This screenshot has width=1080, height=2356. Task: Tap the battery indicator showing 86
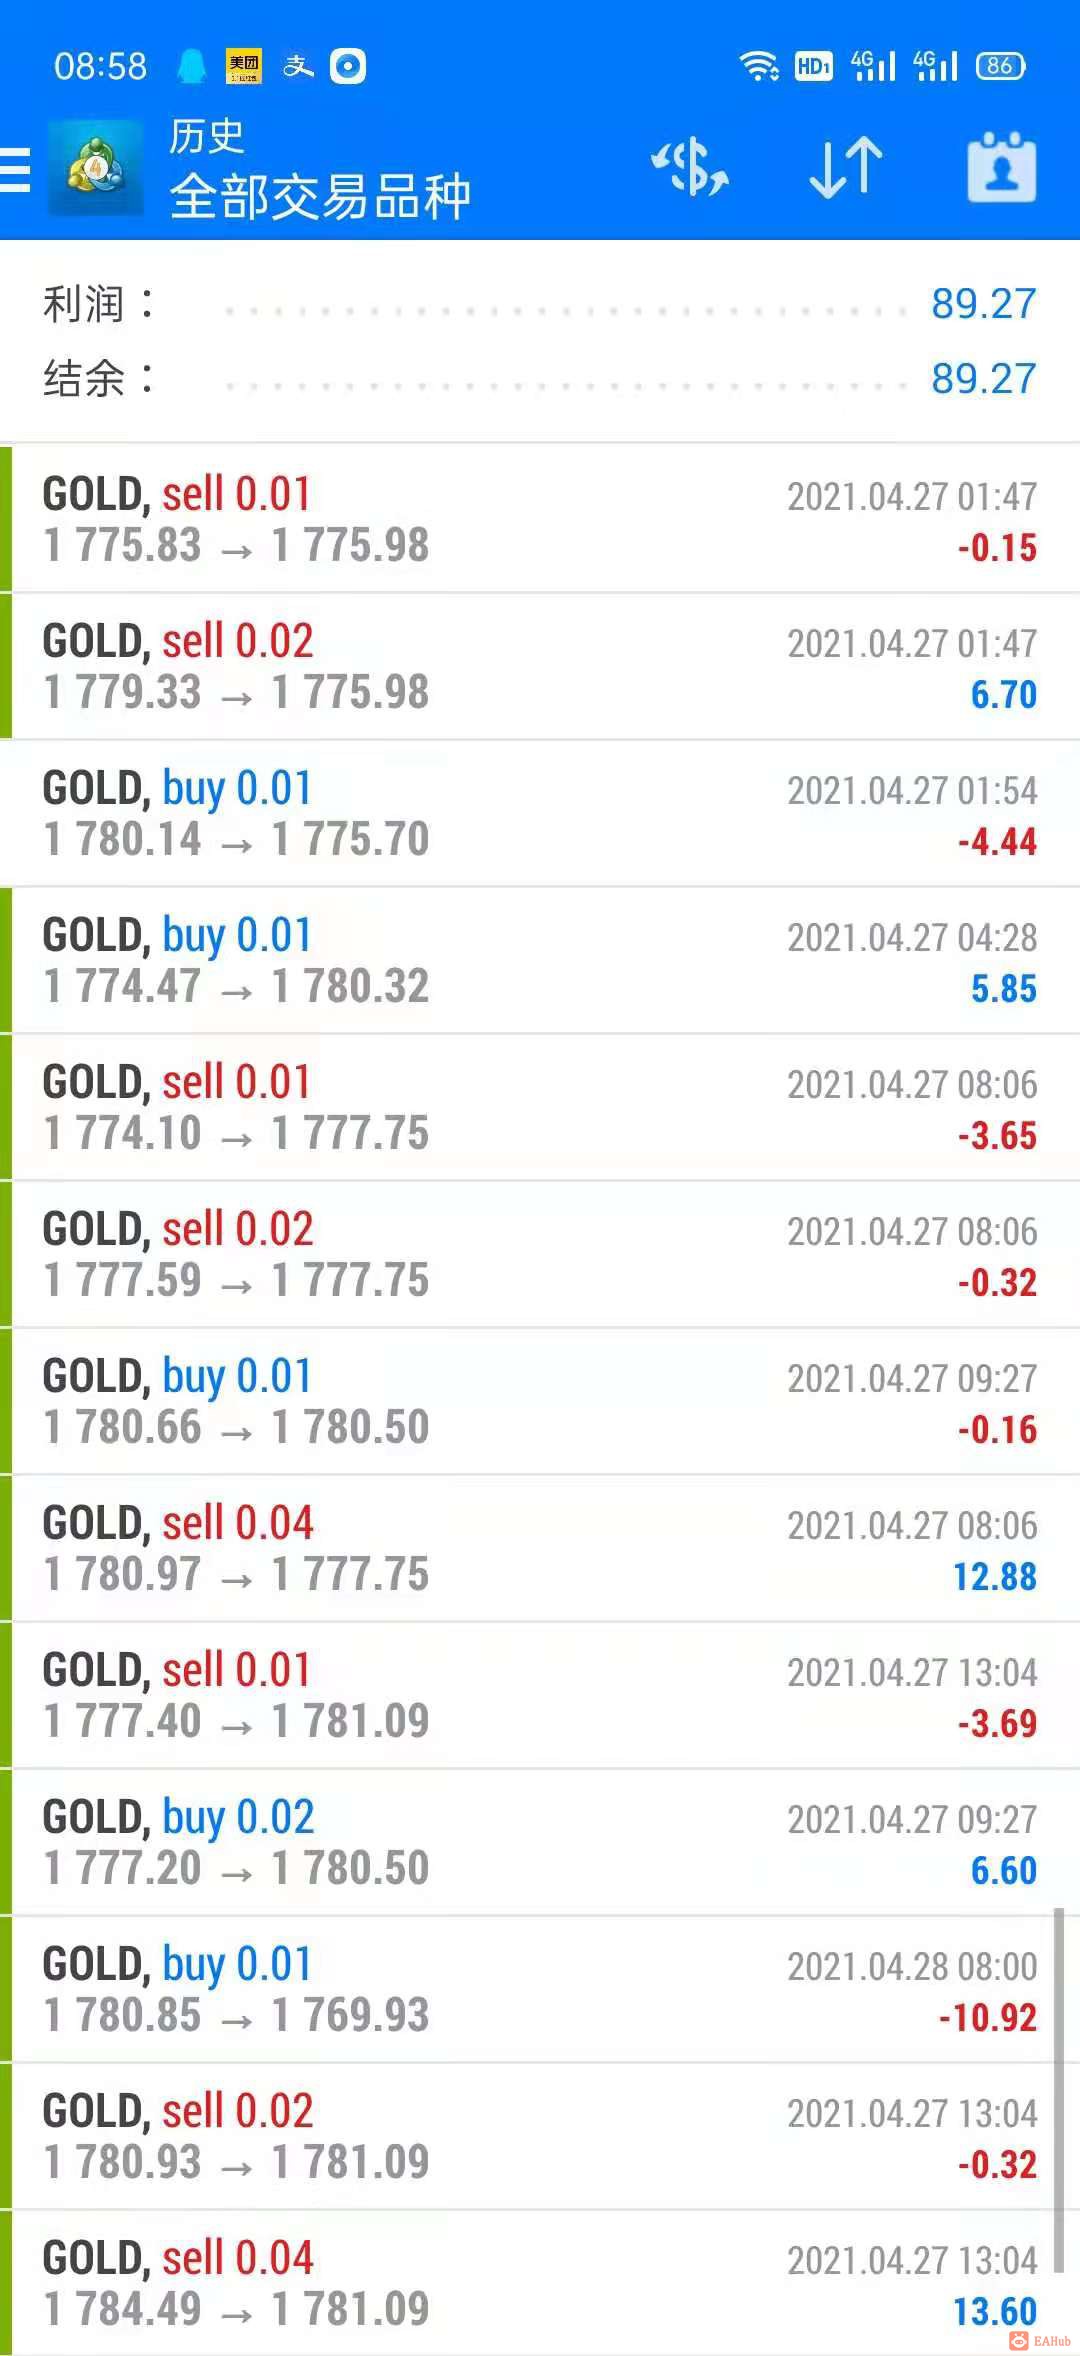tap(1000, 66)
